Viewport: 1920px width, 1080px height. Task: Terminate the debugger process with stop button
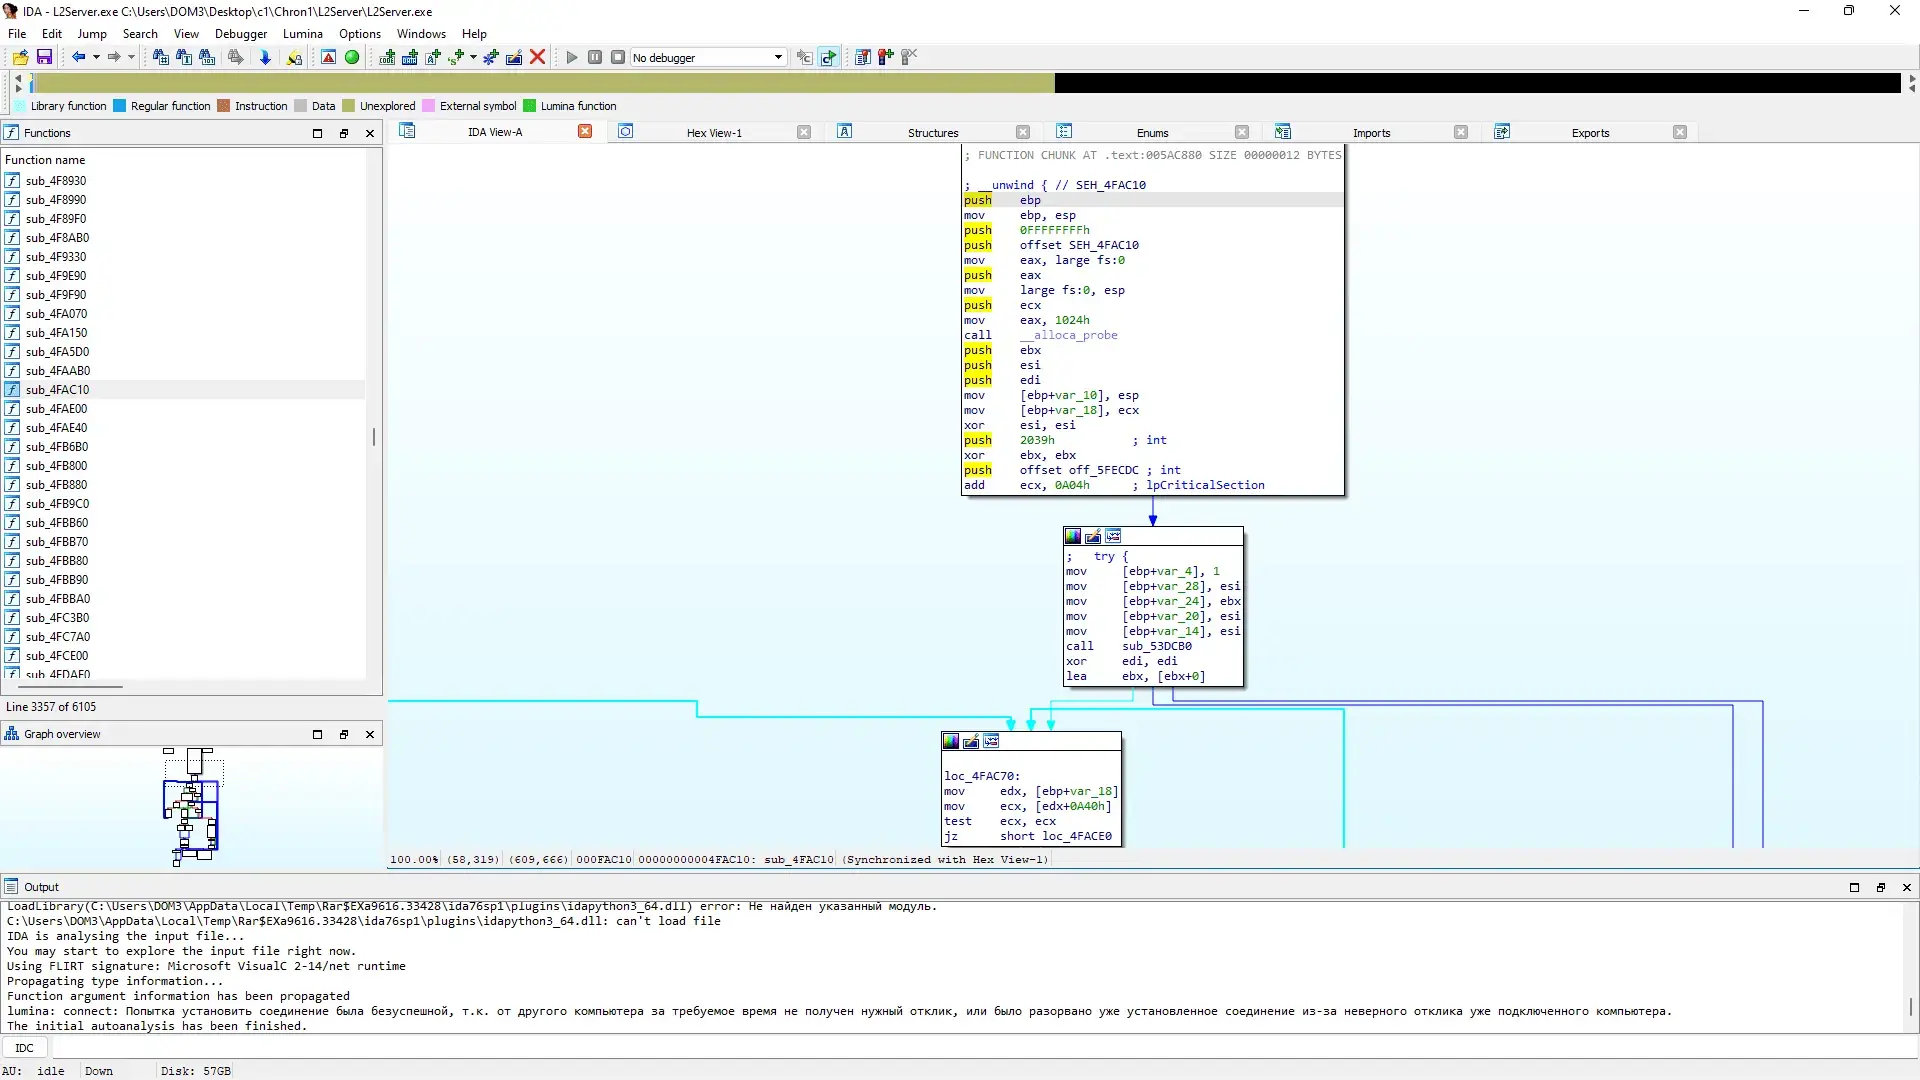(x=618, y=57)
